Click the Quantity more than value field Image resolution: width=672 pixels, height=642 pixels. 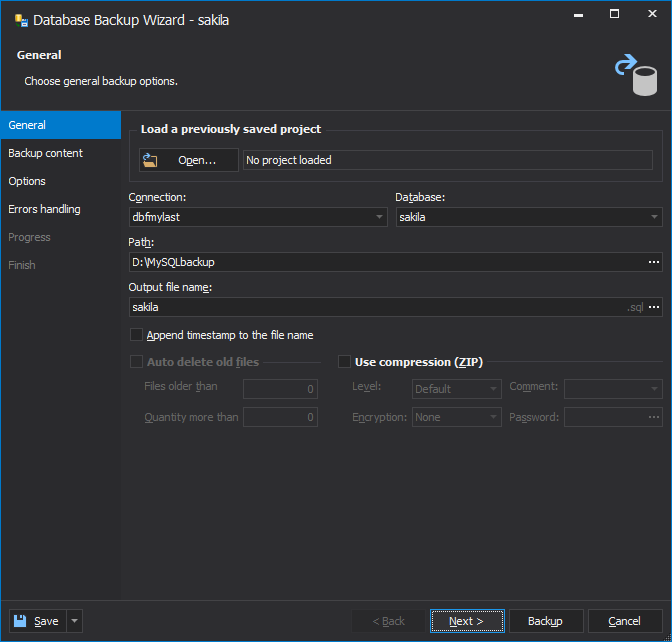click(x=280, y=417)
